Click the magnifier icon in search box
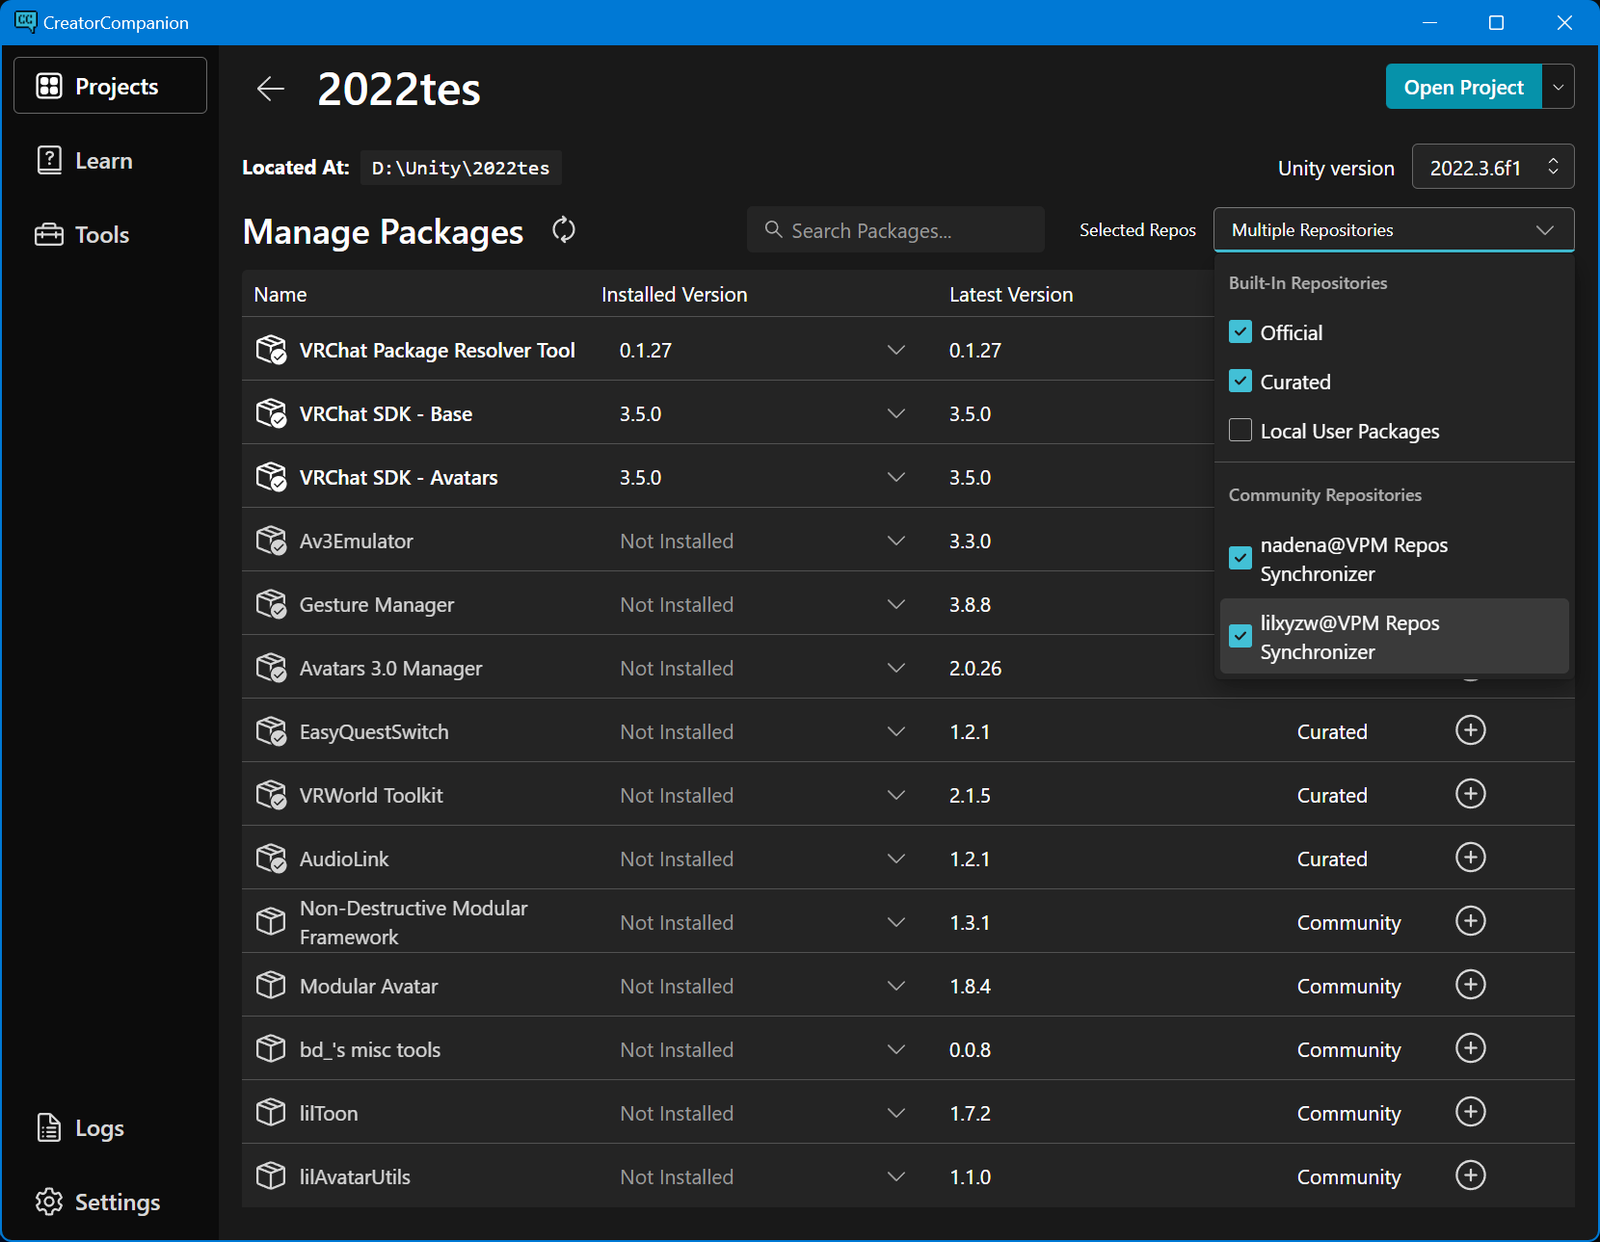 coord(773,230)
